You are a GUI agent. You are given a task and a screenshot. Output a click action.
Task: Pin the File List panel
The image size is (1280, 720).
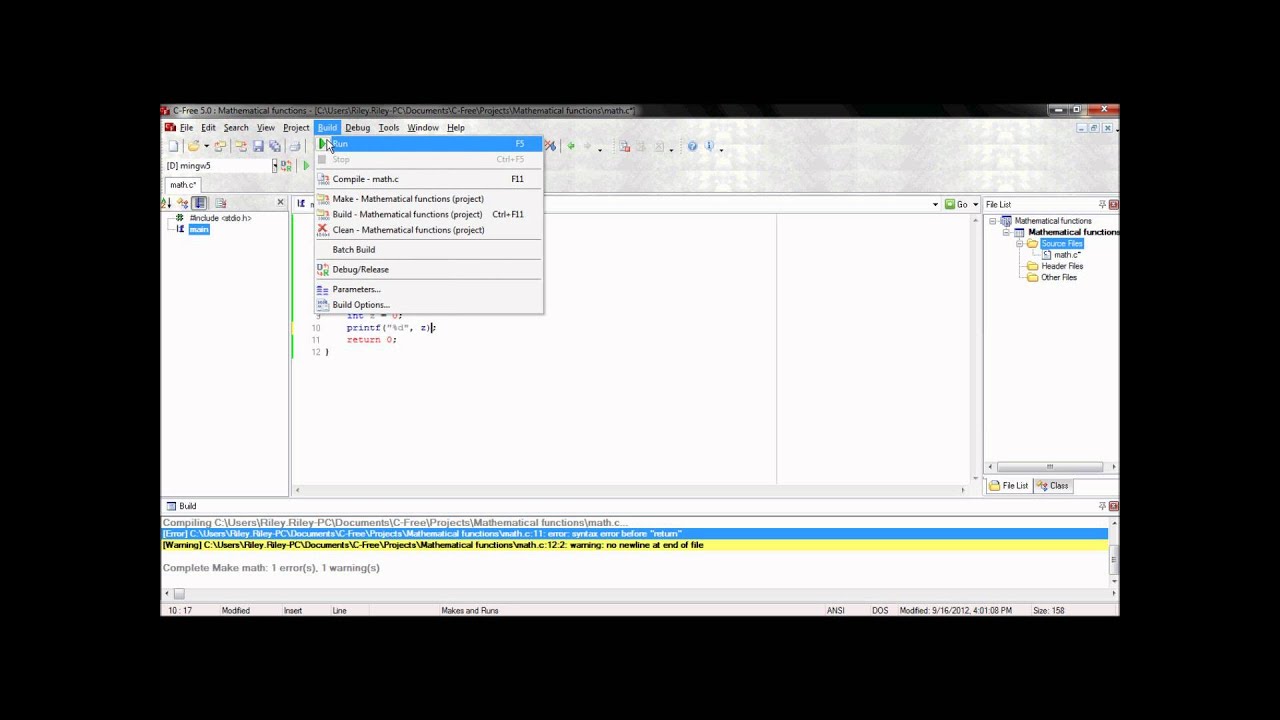point(1102,205)
